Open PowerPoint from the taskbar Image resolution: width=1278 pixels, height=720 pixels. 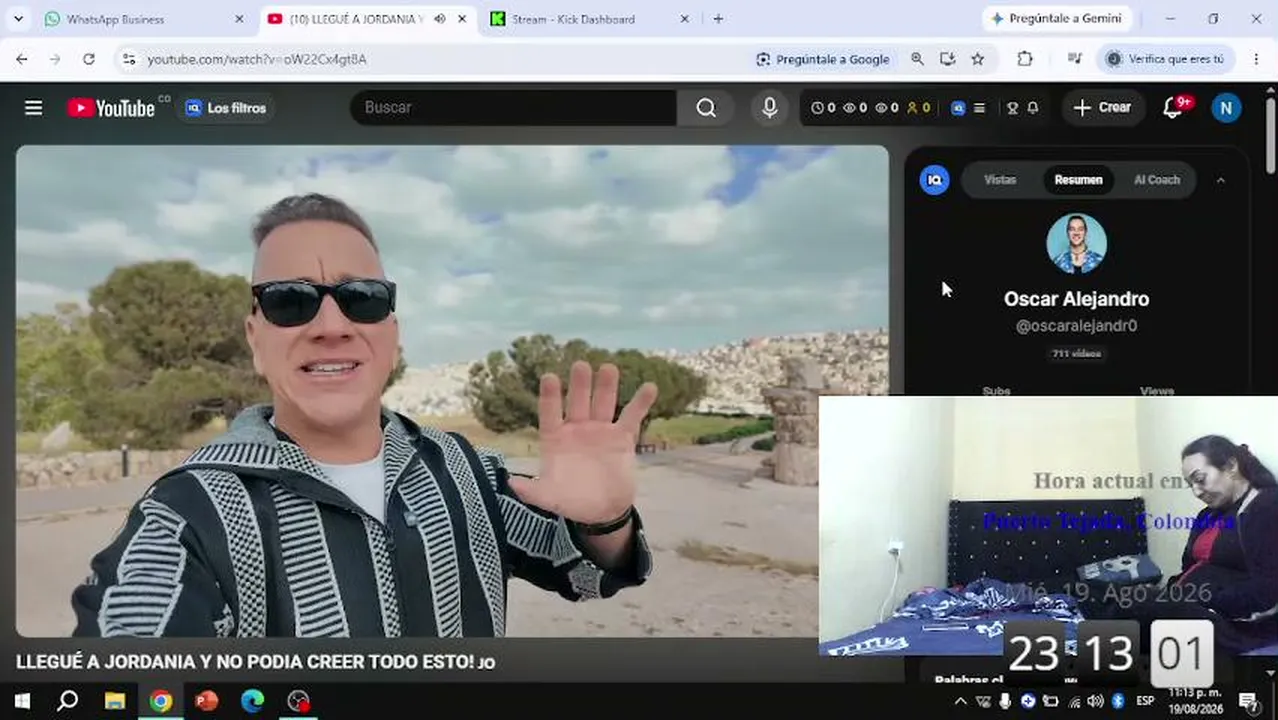click(x=206, y=701)
